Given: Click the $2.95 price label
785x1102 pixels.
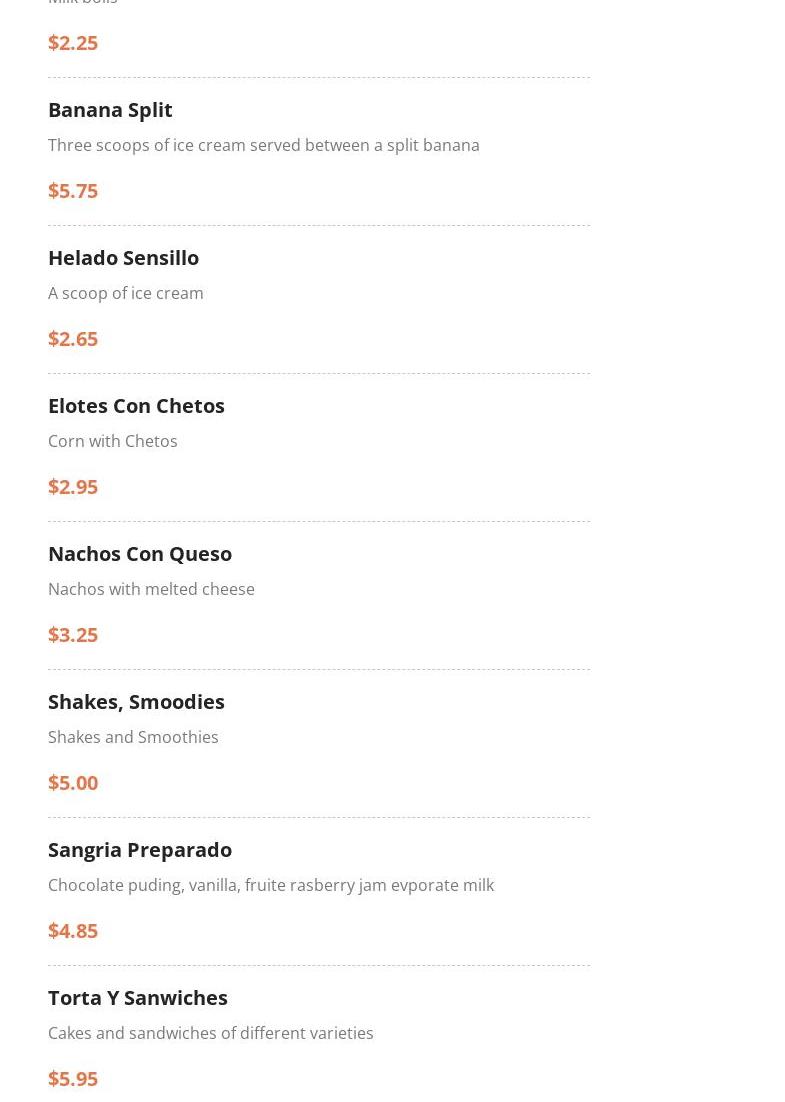Looking at the screenshot, I should pyautogui.click(x=73, y=486).
